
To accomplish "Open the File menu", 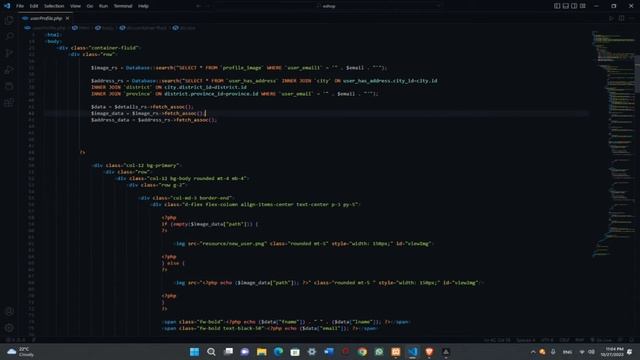I will 20,6.
